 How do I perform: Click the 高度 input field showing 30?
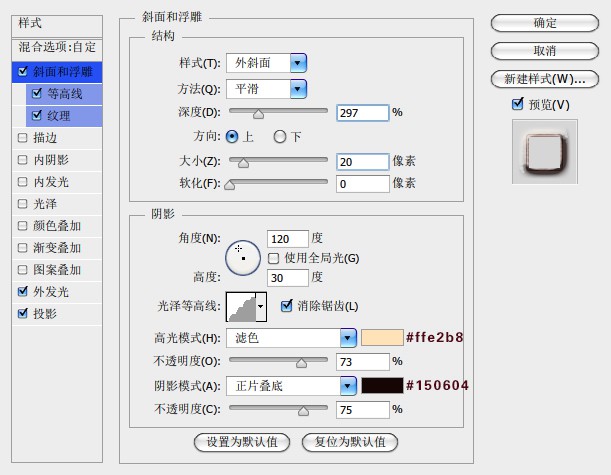288,278
